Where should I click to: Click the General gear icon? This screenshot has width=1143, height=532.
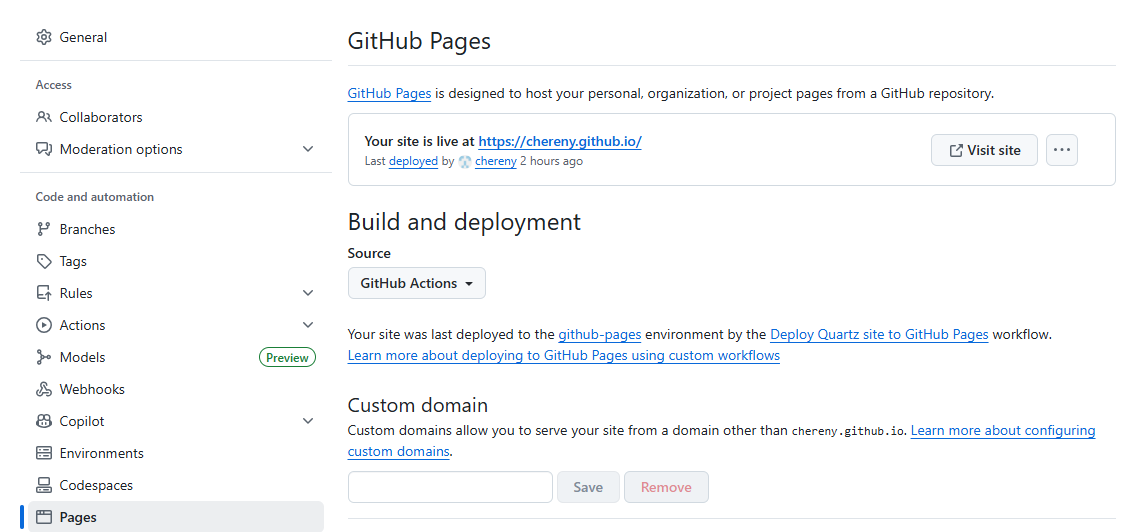(44, 37)
